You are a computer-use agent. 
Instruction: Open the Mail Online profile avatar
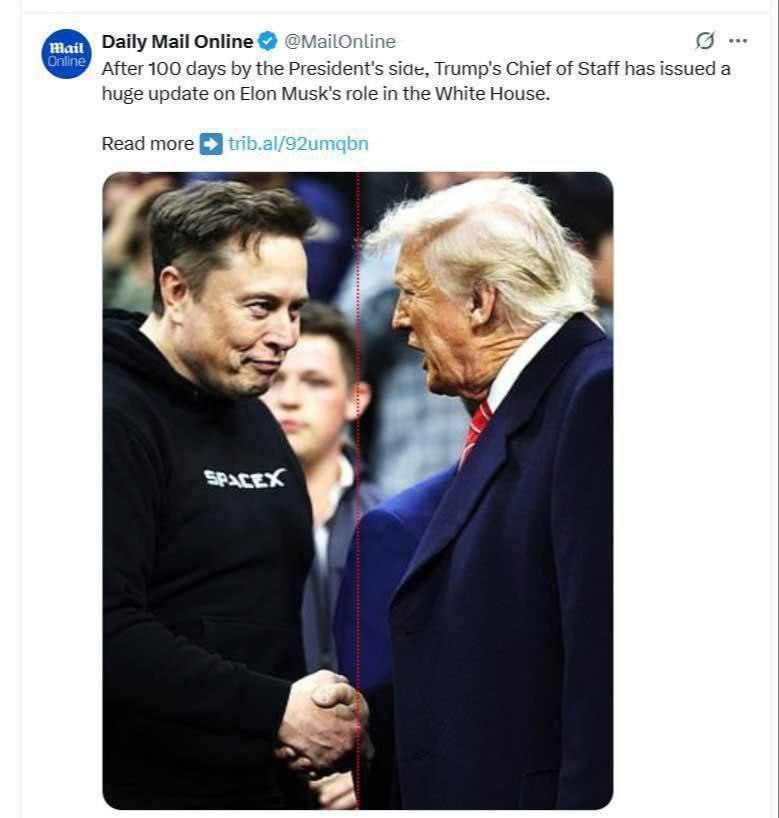click(x=67, y=54)
